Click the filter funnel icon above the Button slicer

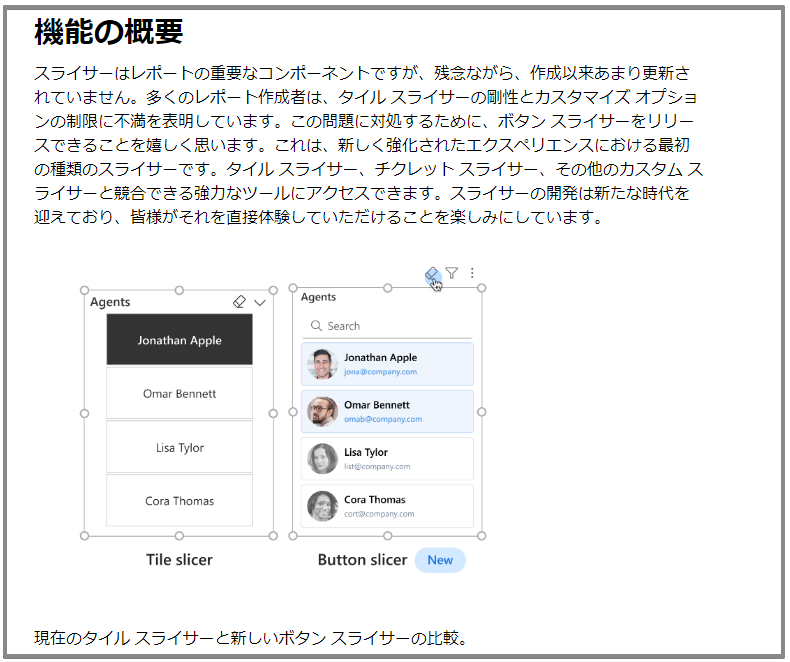(452, 273)
